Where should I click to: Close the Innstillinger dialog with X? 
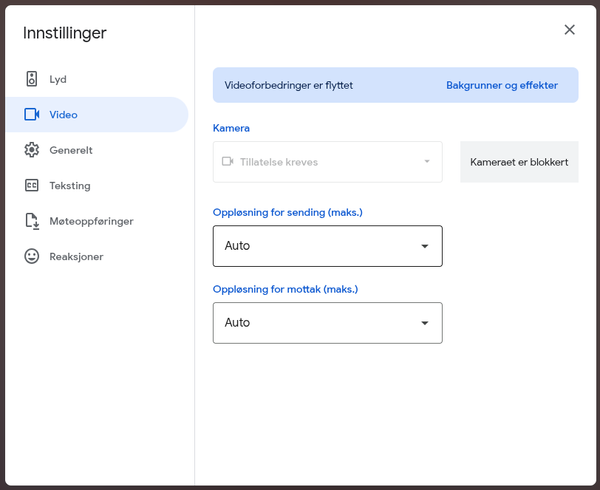[x=569, y=30]
